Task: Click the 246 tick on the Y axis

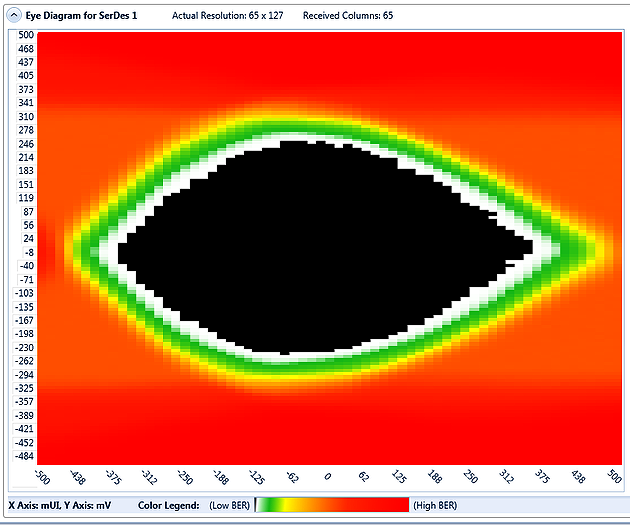Action: click(25, 143)
